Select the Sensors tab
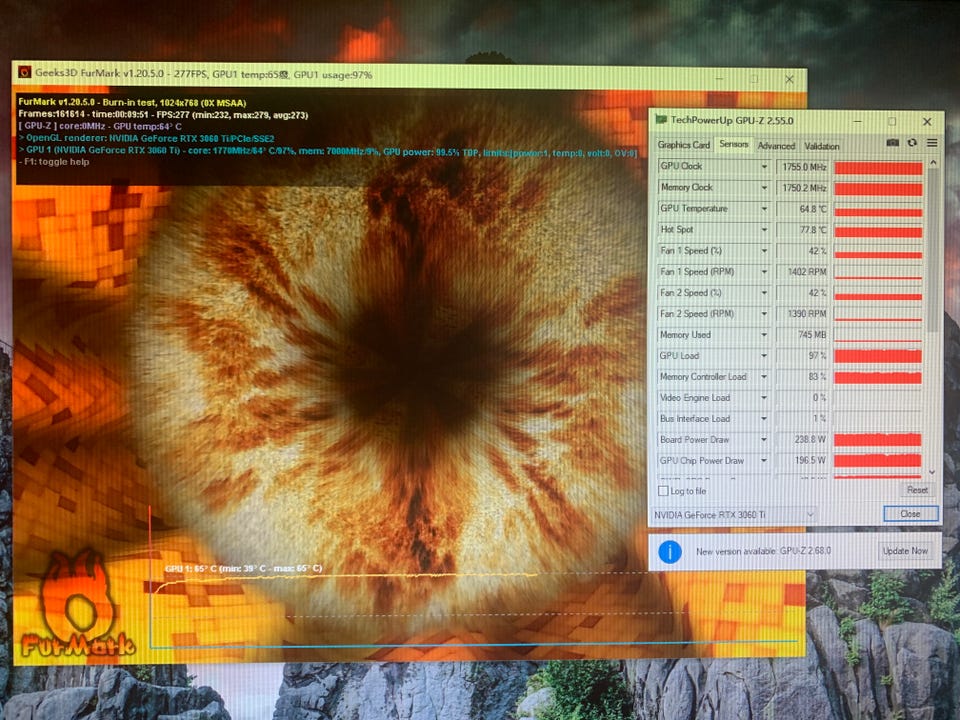960x720 pixels. click(x=733, y=144)
